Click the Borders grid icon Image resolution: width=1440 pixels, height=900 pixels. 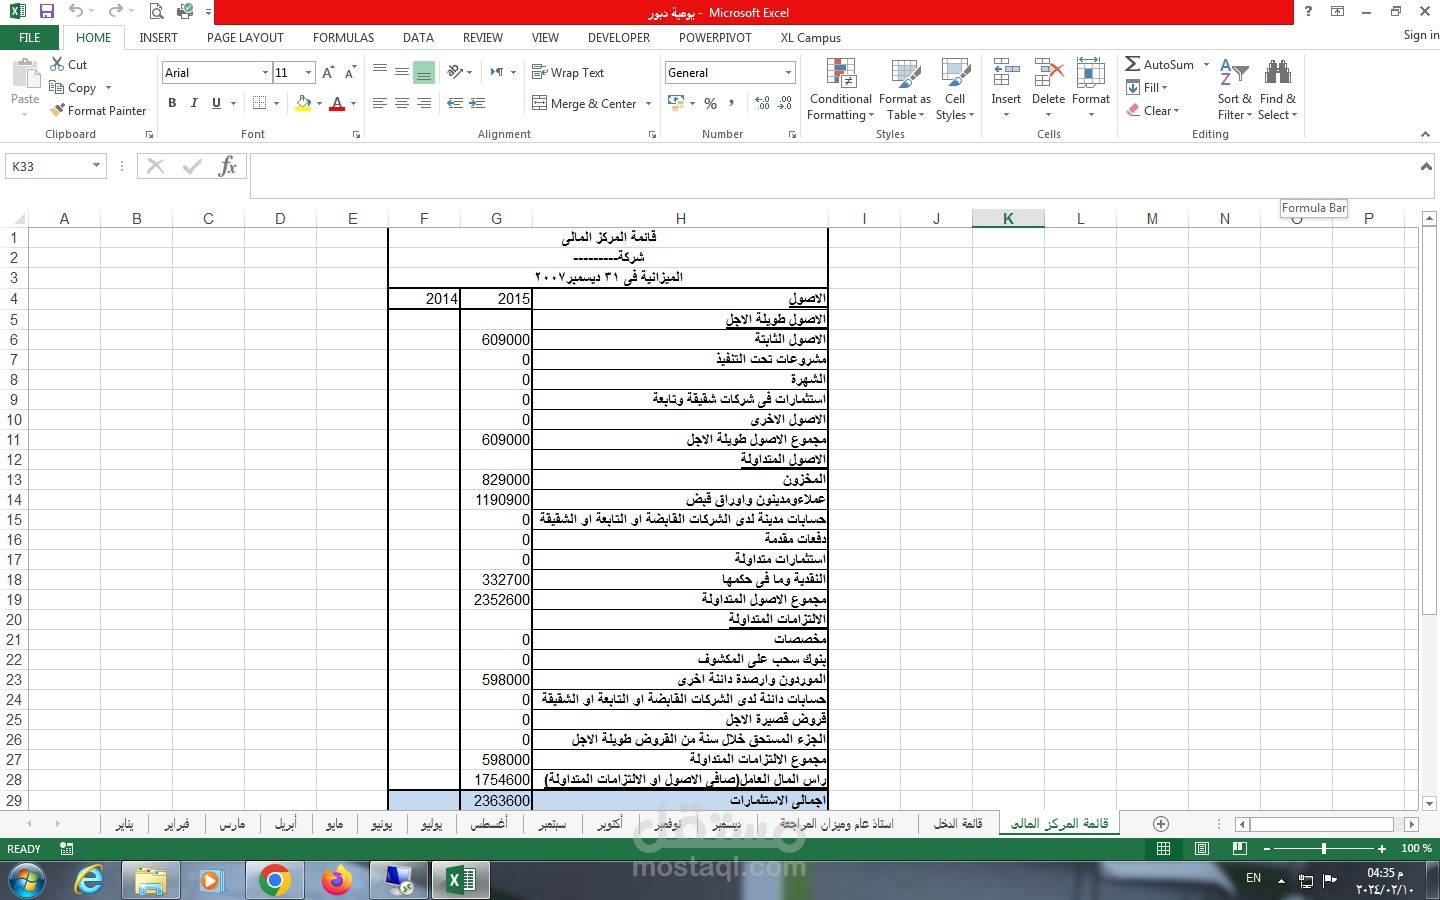[260, 103]
